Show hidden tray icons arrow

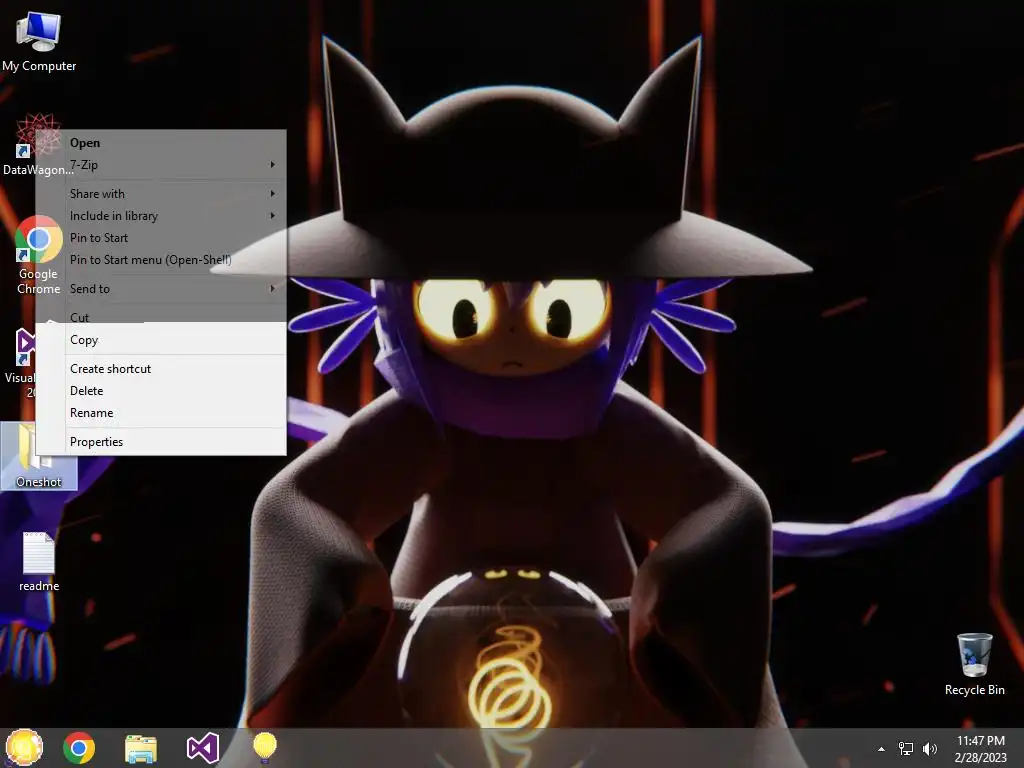pyautogui.click(x=881, y=749)
